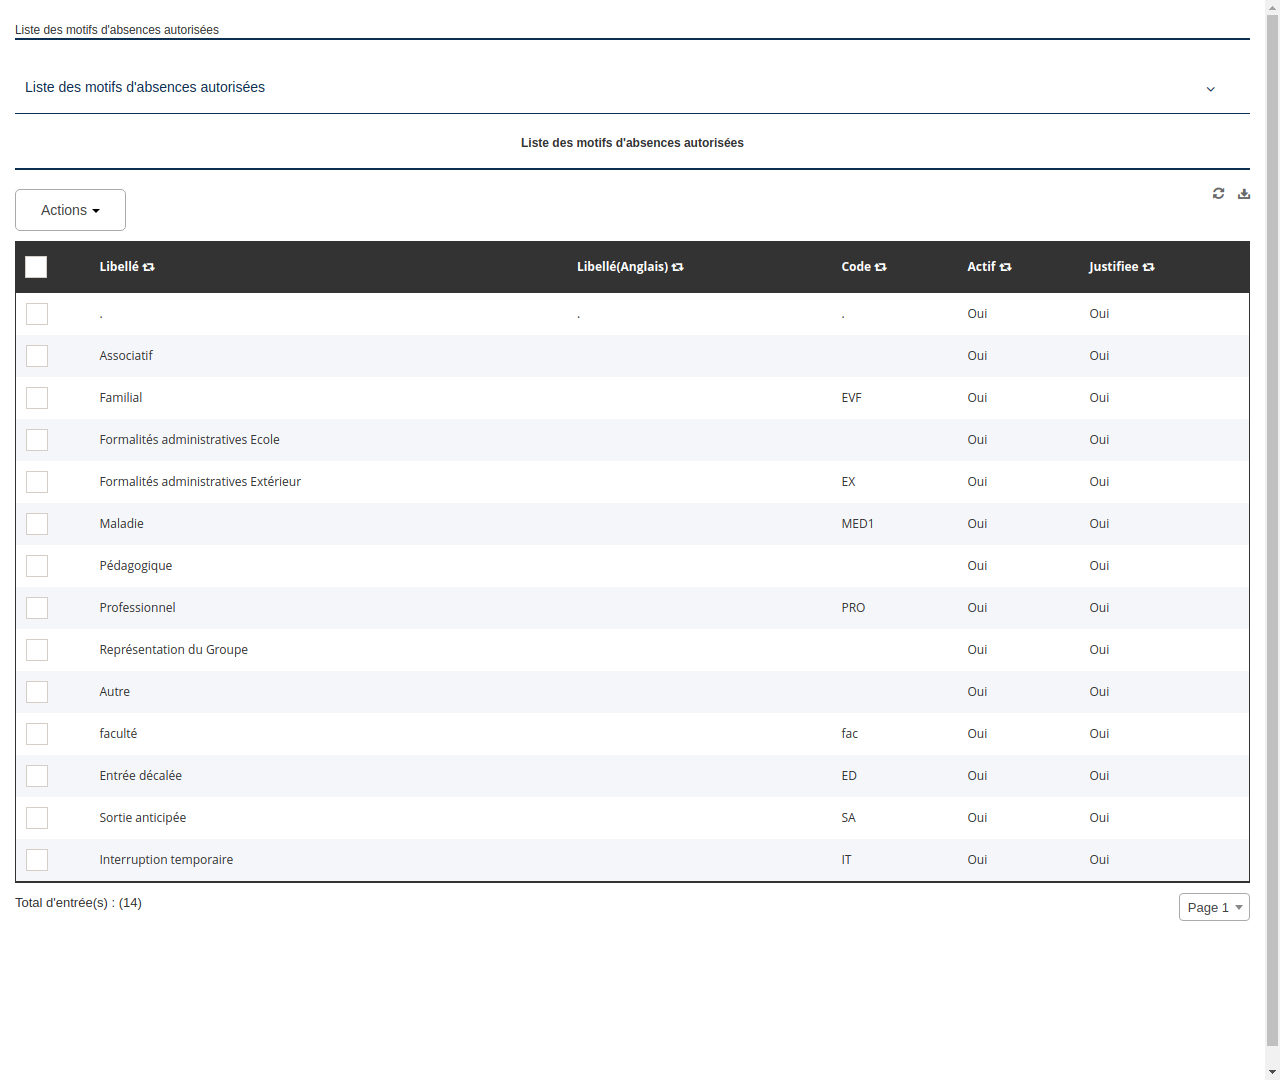Click the page scrollbar down arrow

tap(1273, 1072)
